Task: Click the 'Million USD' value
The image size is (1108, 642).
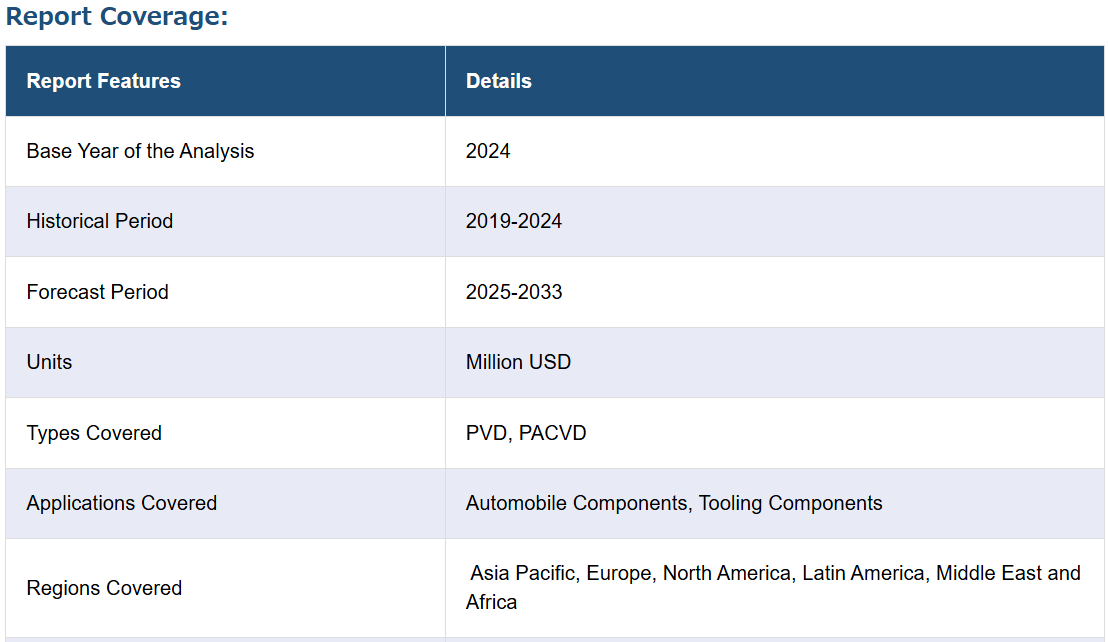Action: pos(518,362)
